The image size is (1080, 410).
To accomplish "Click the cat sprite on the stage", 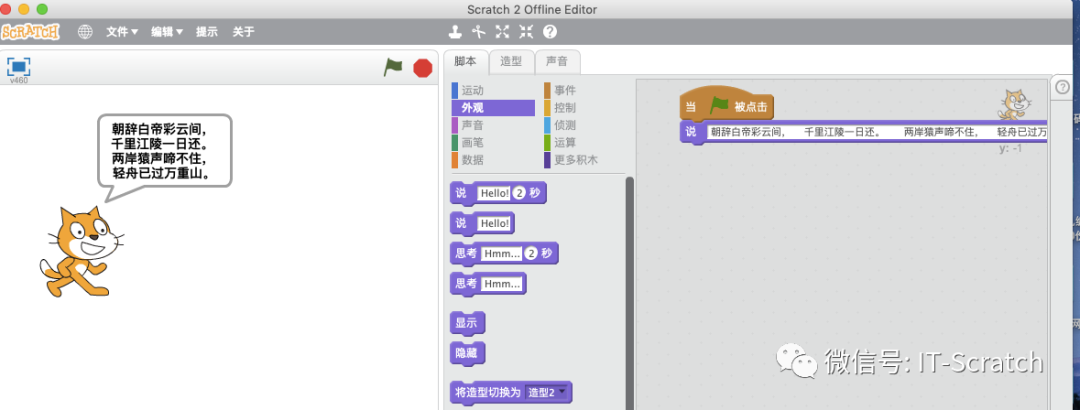I will pyautogui.click(x=81, y=252).
